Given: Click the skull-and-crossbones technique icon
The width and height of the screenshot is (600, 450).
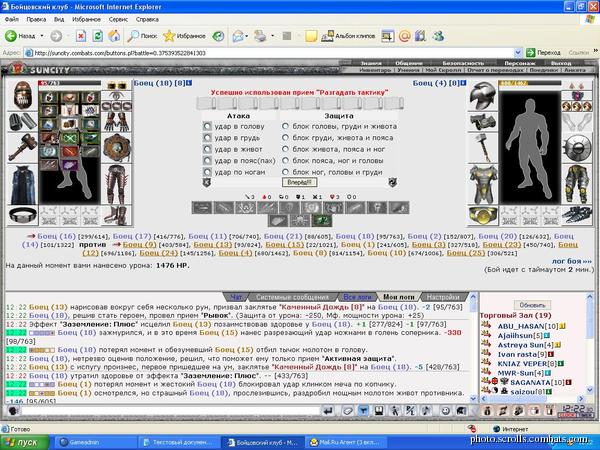Looking at the screenshot, I should point(245,208).
